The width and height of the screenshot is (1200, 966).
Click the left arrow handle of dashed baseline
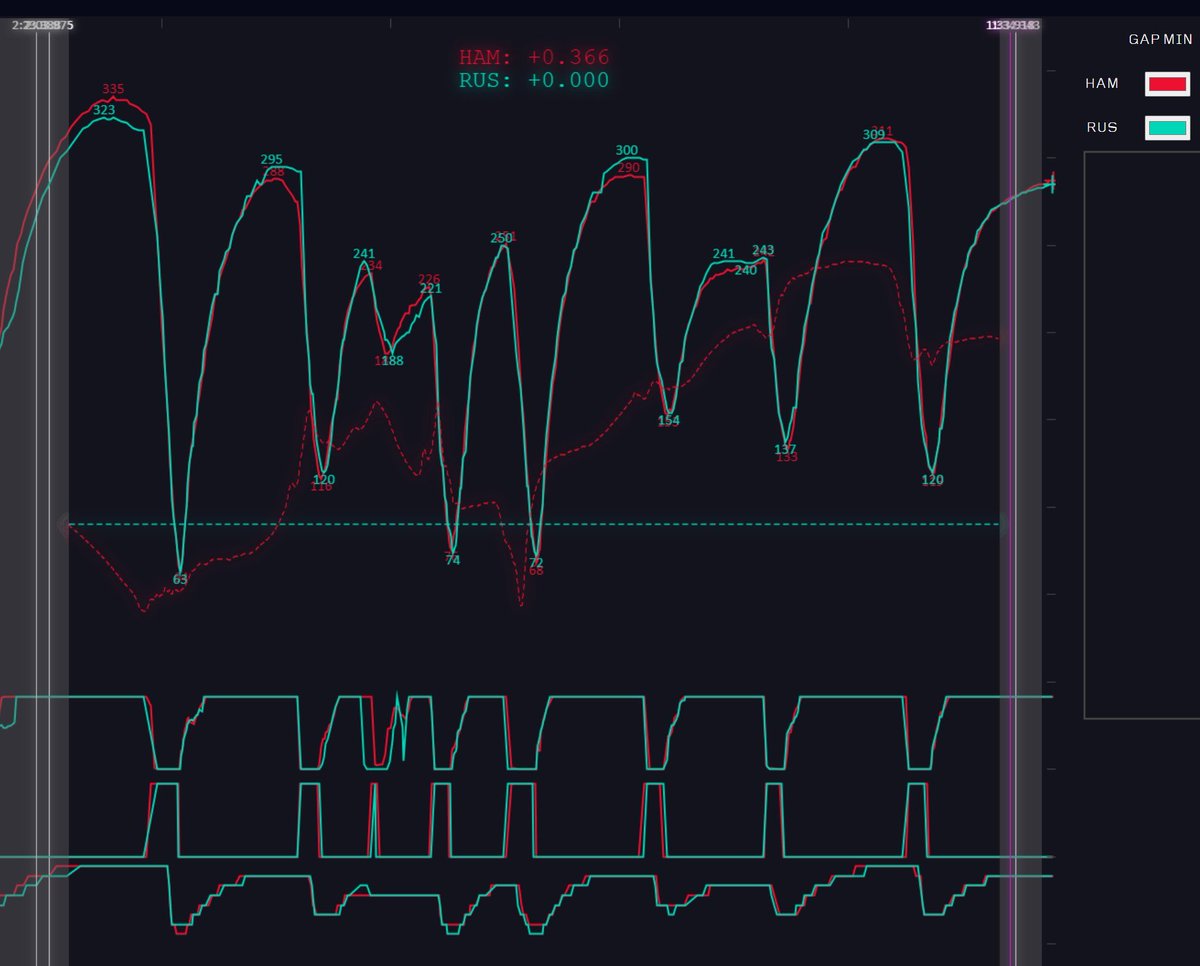coord(64,524)
